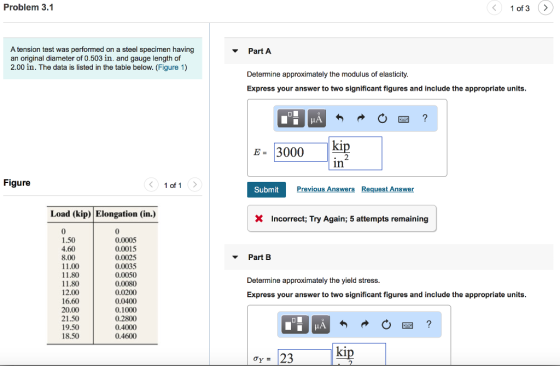560x366 pixels.
Task: Open the Figure 1 link
Action: coord(171,67)
